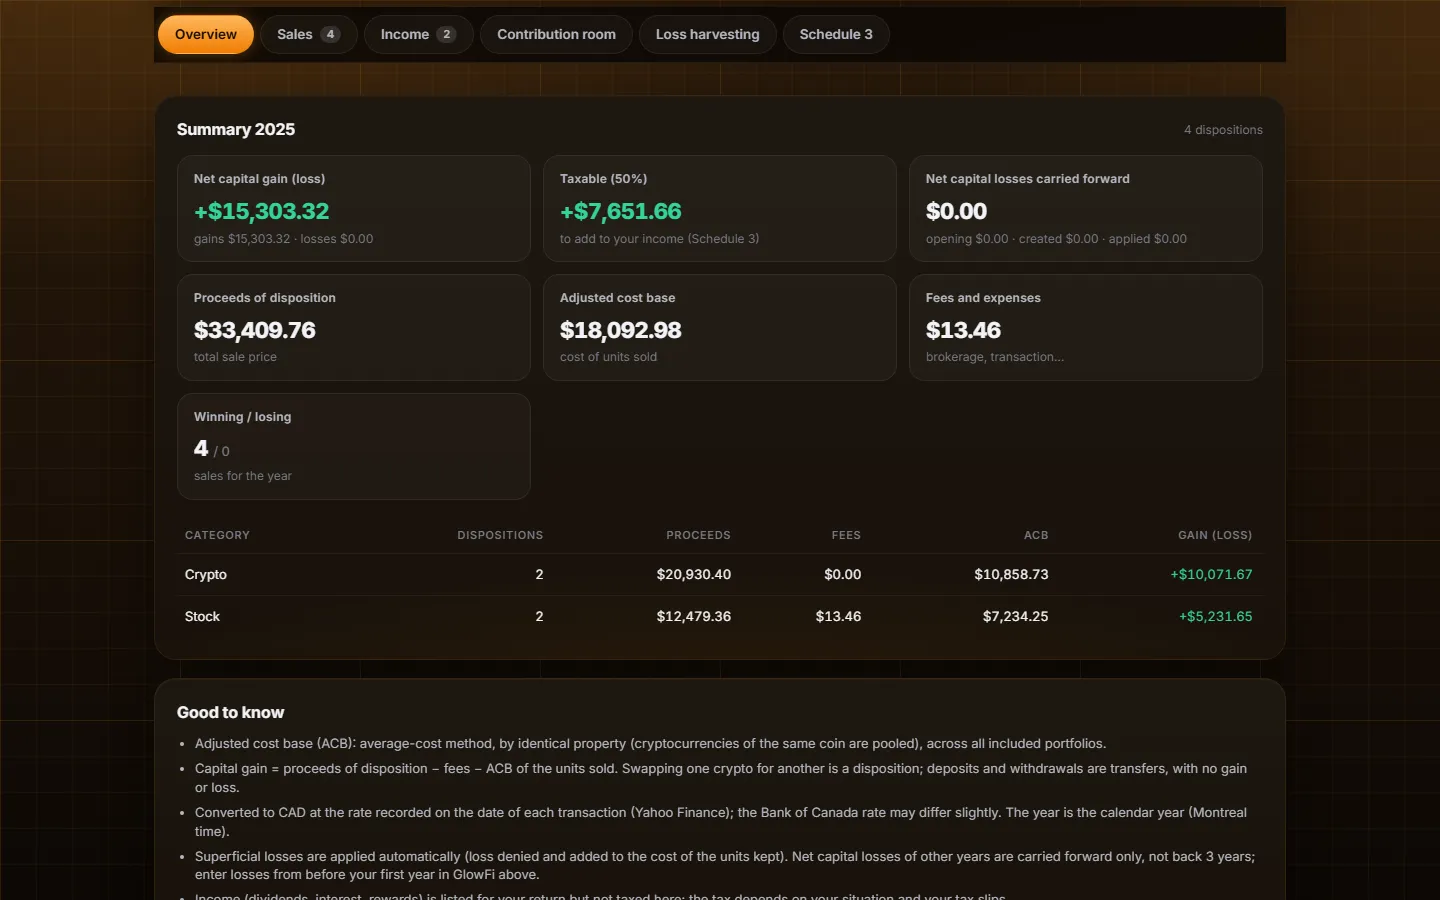Click the Crypto category row
This screenshot has height=900, width=1440.
tap(719, 575)
